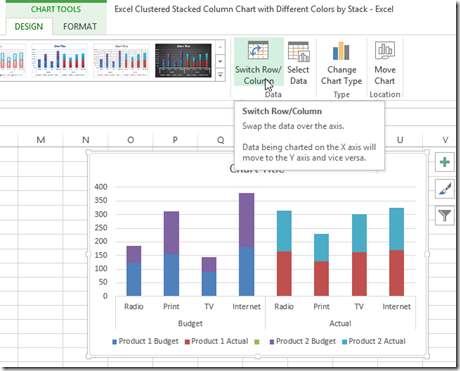Open the Select Data dialog icon
Image resolution: width=460 pixels, height=371 pixels.
(x=299, y=51)
